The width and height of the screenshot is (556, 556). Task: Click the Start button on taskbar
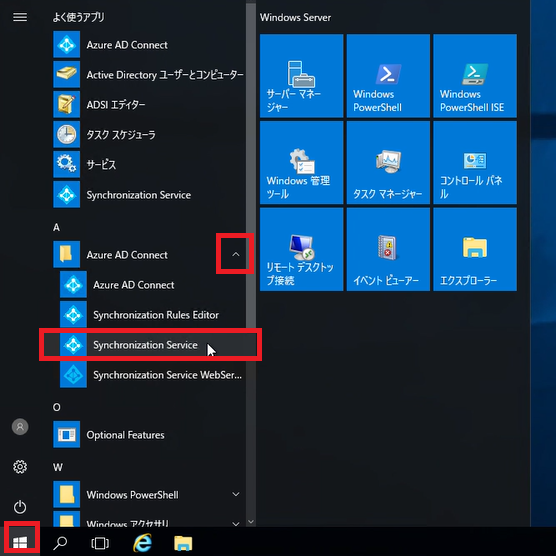click(20, 542)
